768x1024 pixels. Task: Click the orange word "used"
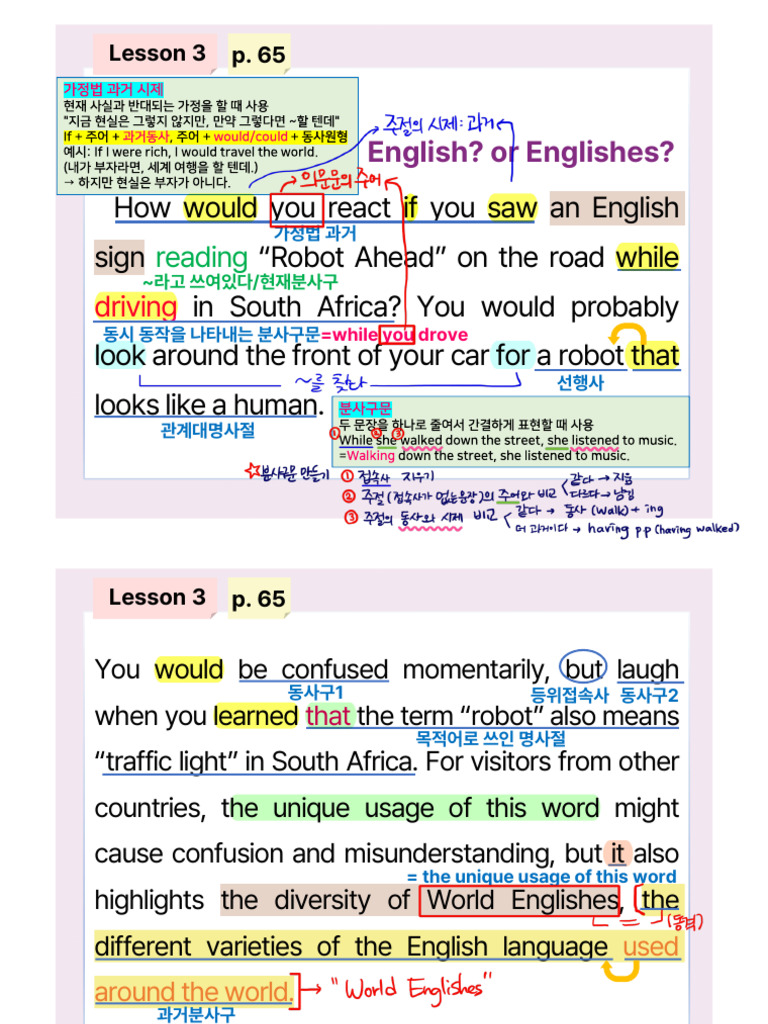650,947
